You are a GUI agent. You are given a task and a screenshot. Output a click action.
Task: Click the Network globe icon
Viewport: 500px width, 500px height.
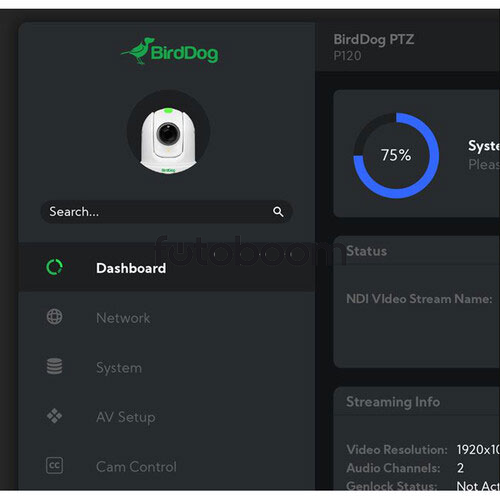(54, 317)
